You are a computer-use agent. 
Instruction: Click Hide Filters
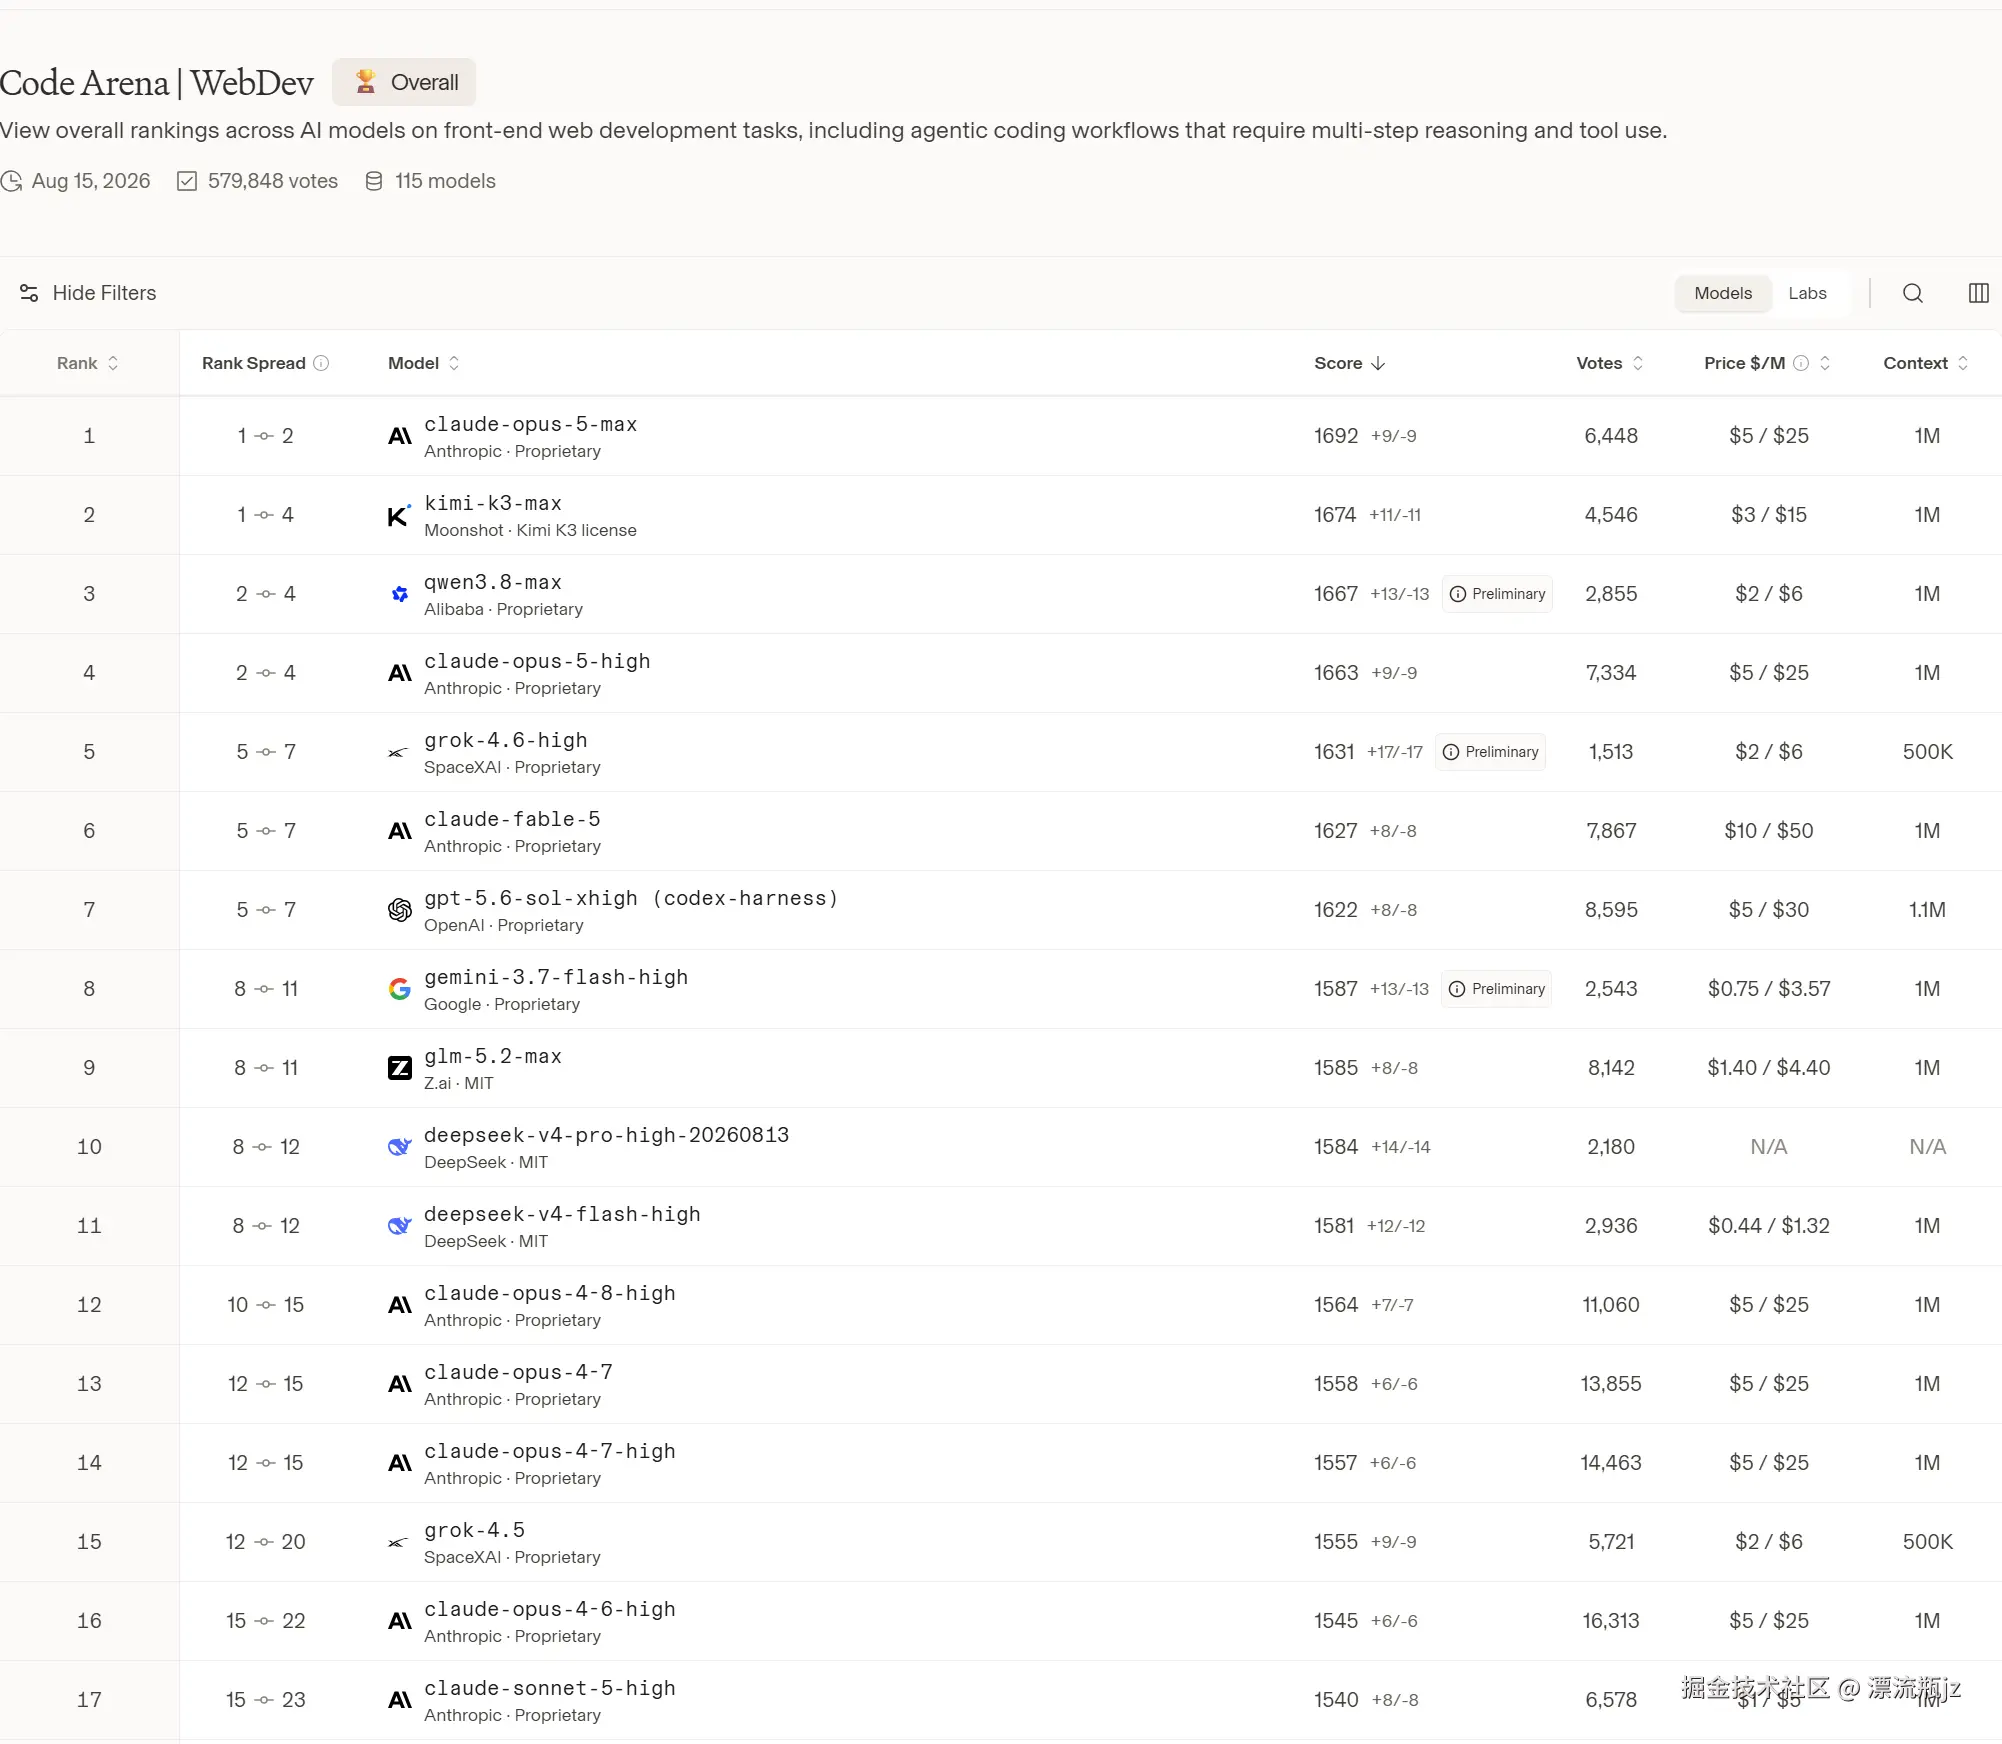tap(88, 293)
